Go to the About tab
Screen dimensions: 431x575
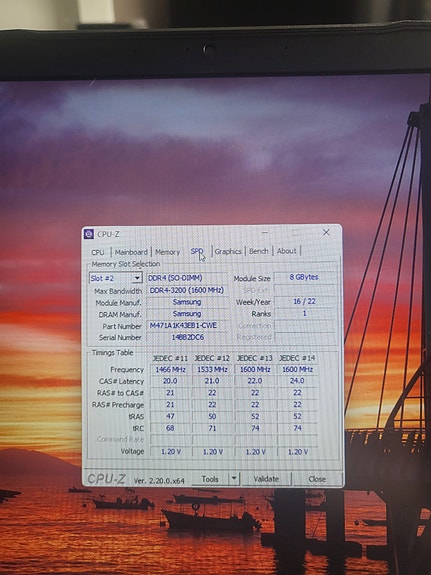pyautogui.click(x=286, y=251)
